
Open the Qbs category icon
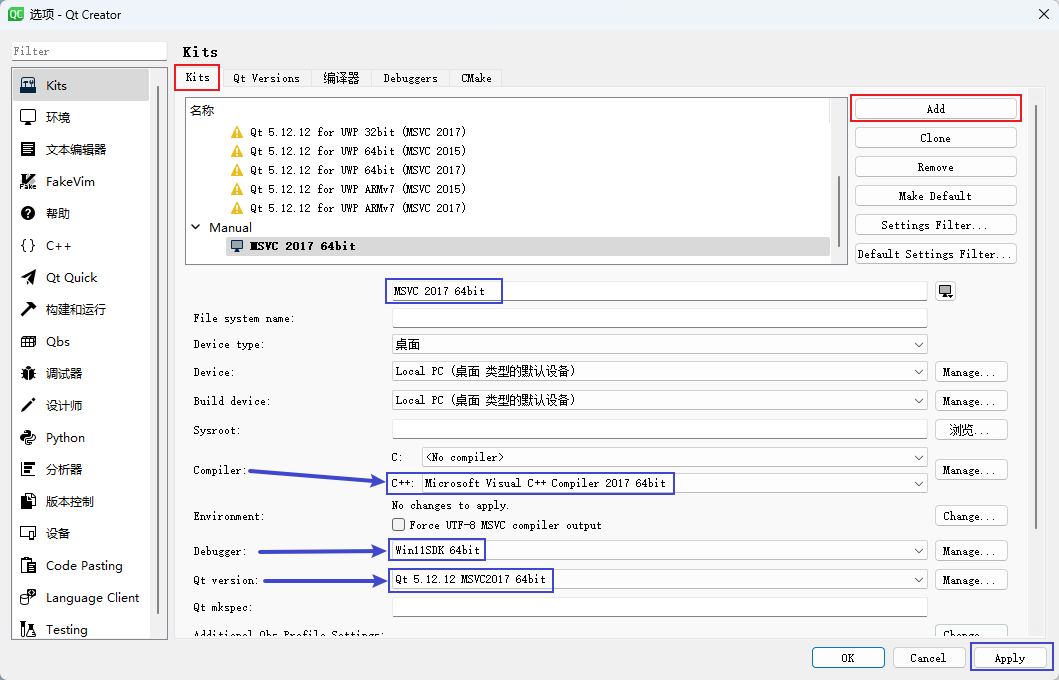[28, 342]
